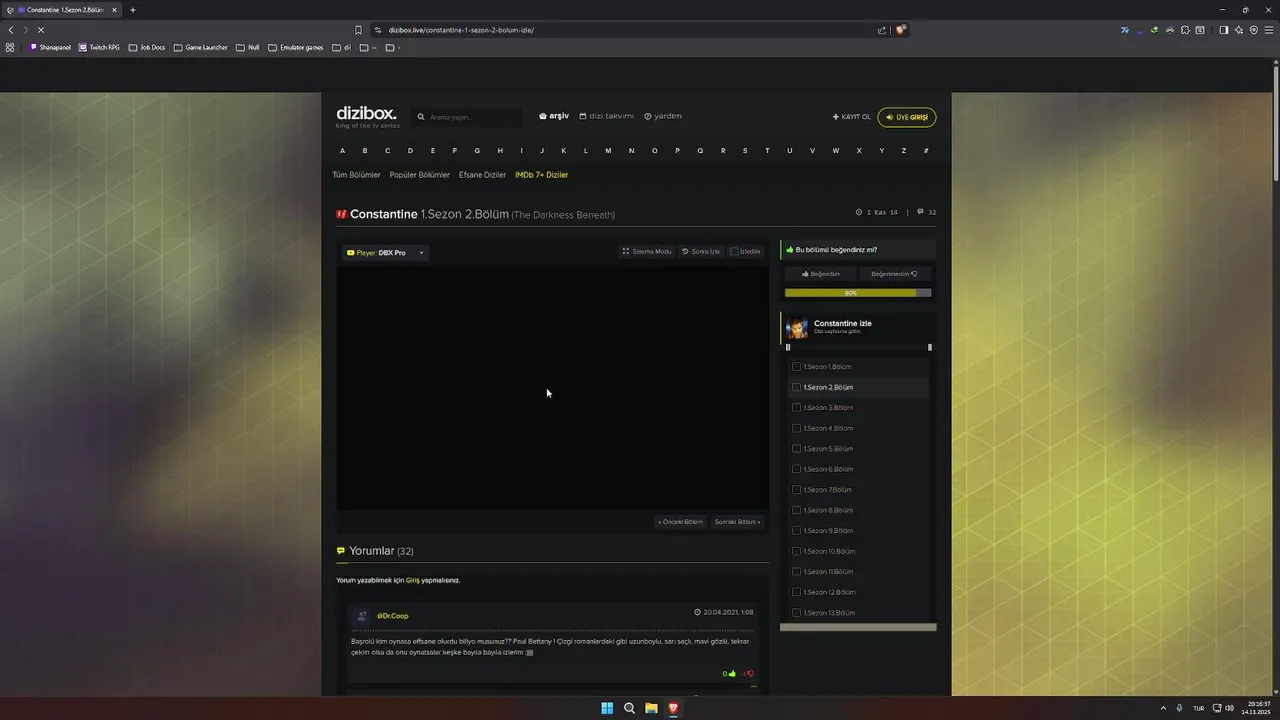The width and height of the screenshot is (1280, 720).
Task: Toggle the browser sidebar panel icon
Action: (x=1224, y=30)
